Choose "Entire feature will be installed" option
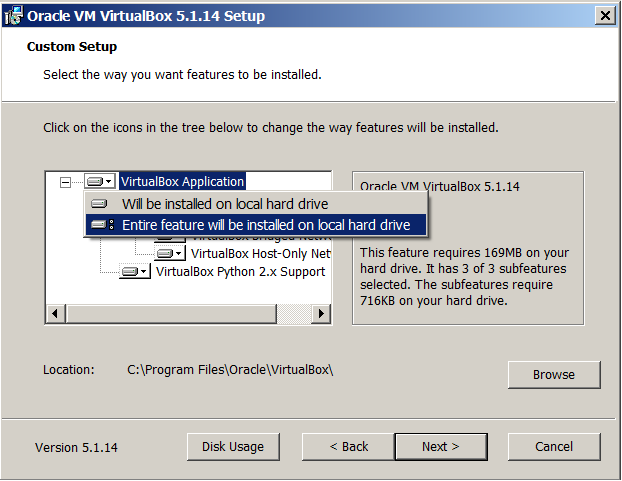622x481 pixels. pos(256,225)
